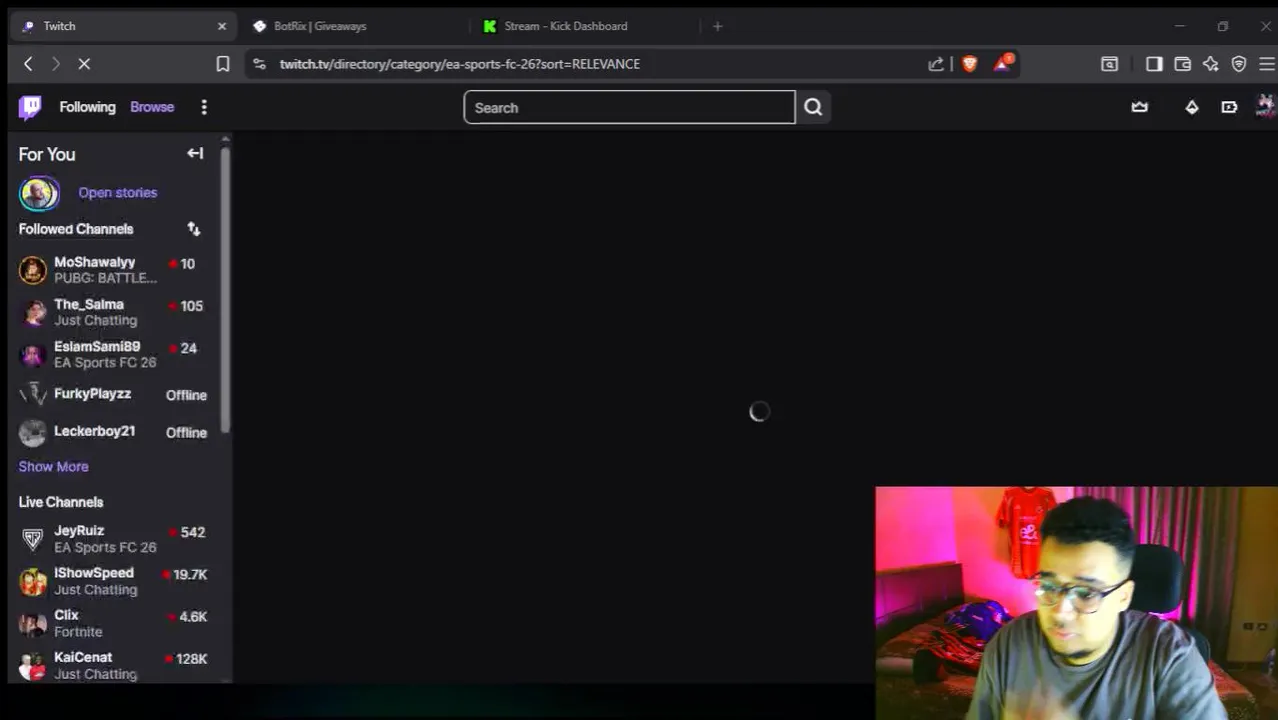Open Leo AI sparkle icon
The width and height of the screenshot is (1278, 720).
point(1211,64)
